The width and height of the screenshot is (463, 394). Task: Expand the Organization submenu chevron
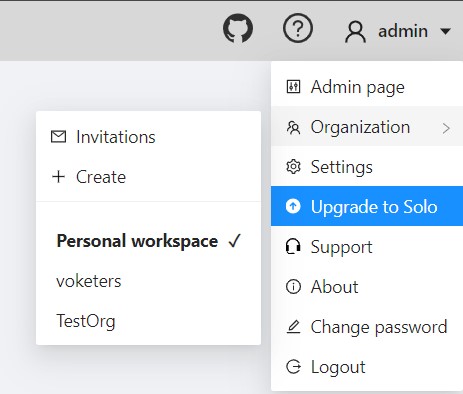pyautogui.click(x=446, y=128)
